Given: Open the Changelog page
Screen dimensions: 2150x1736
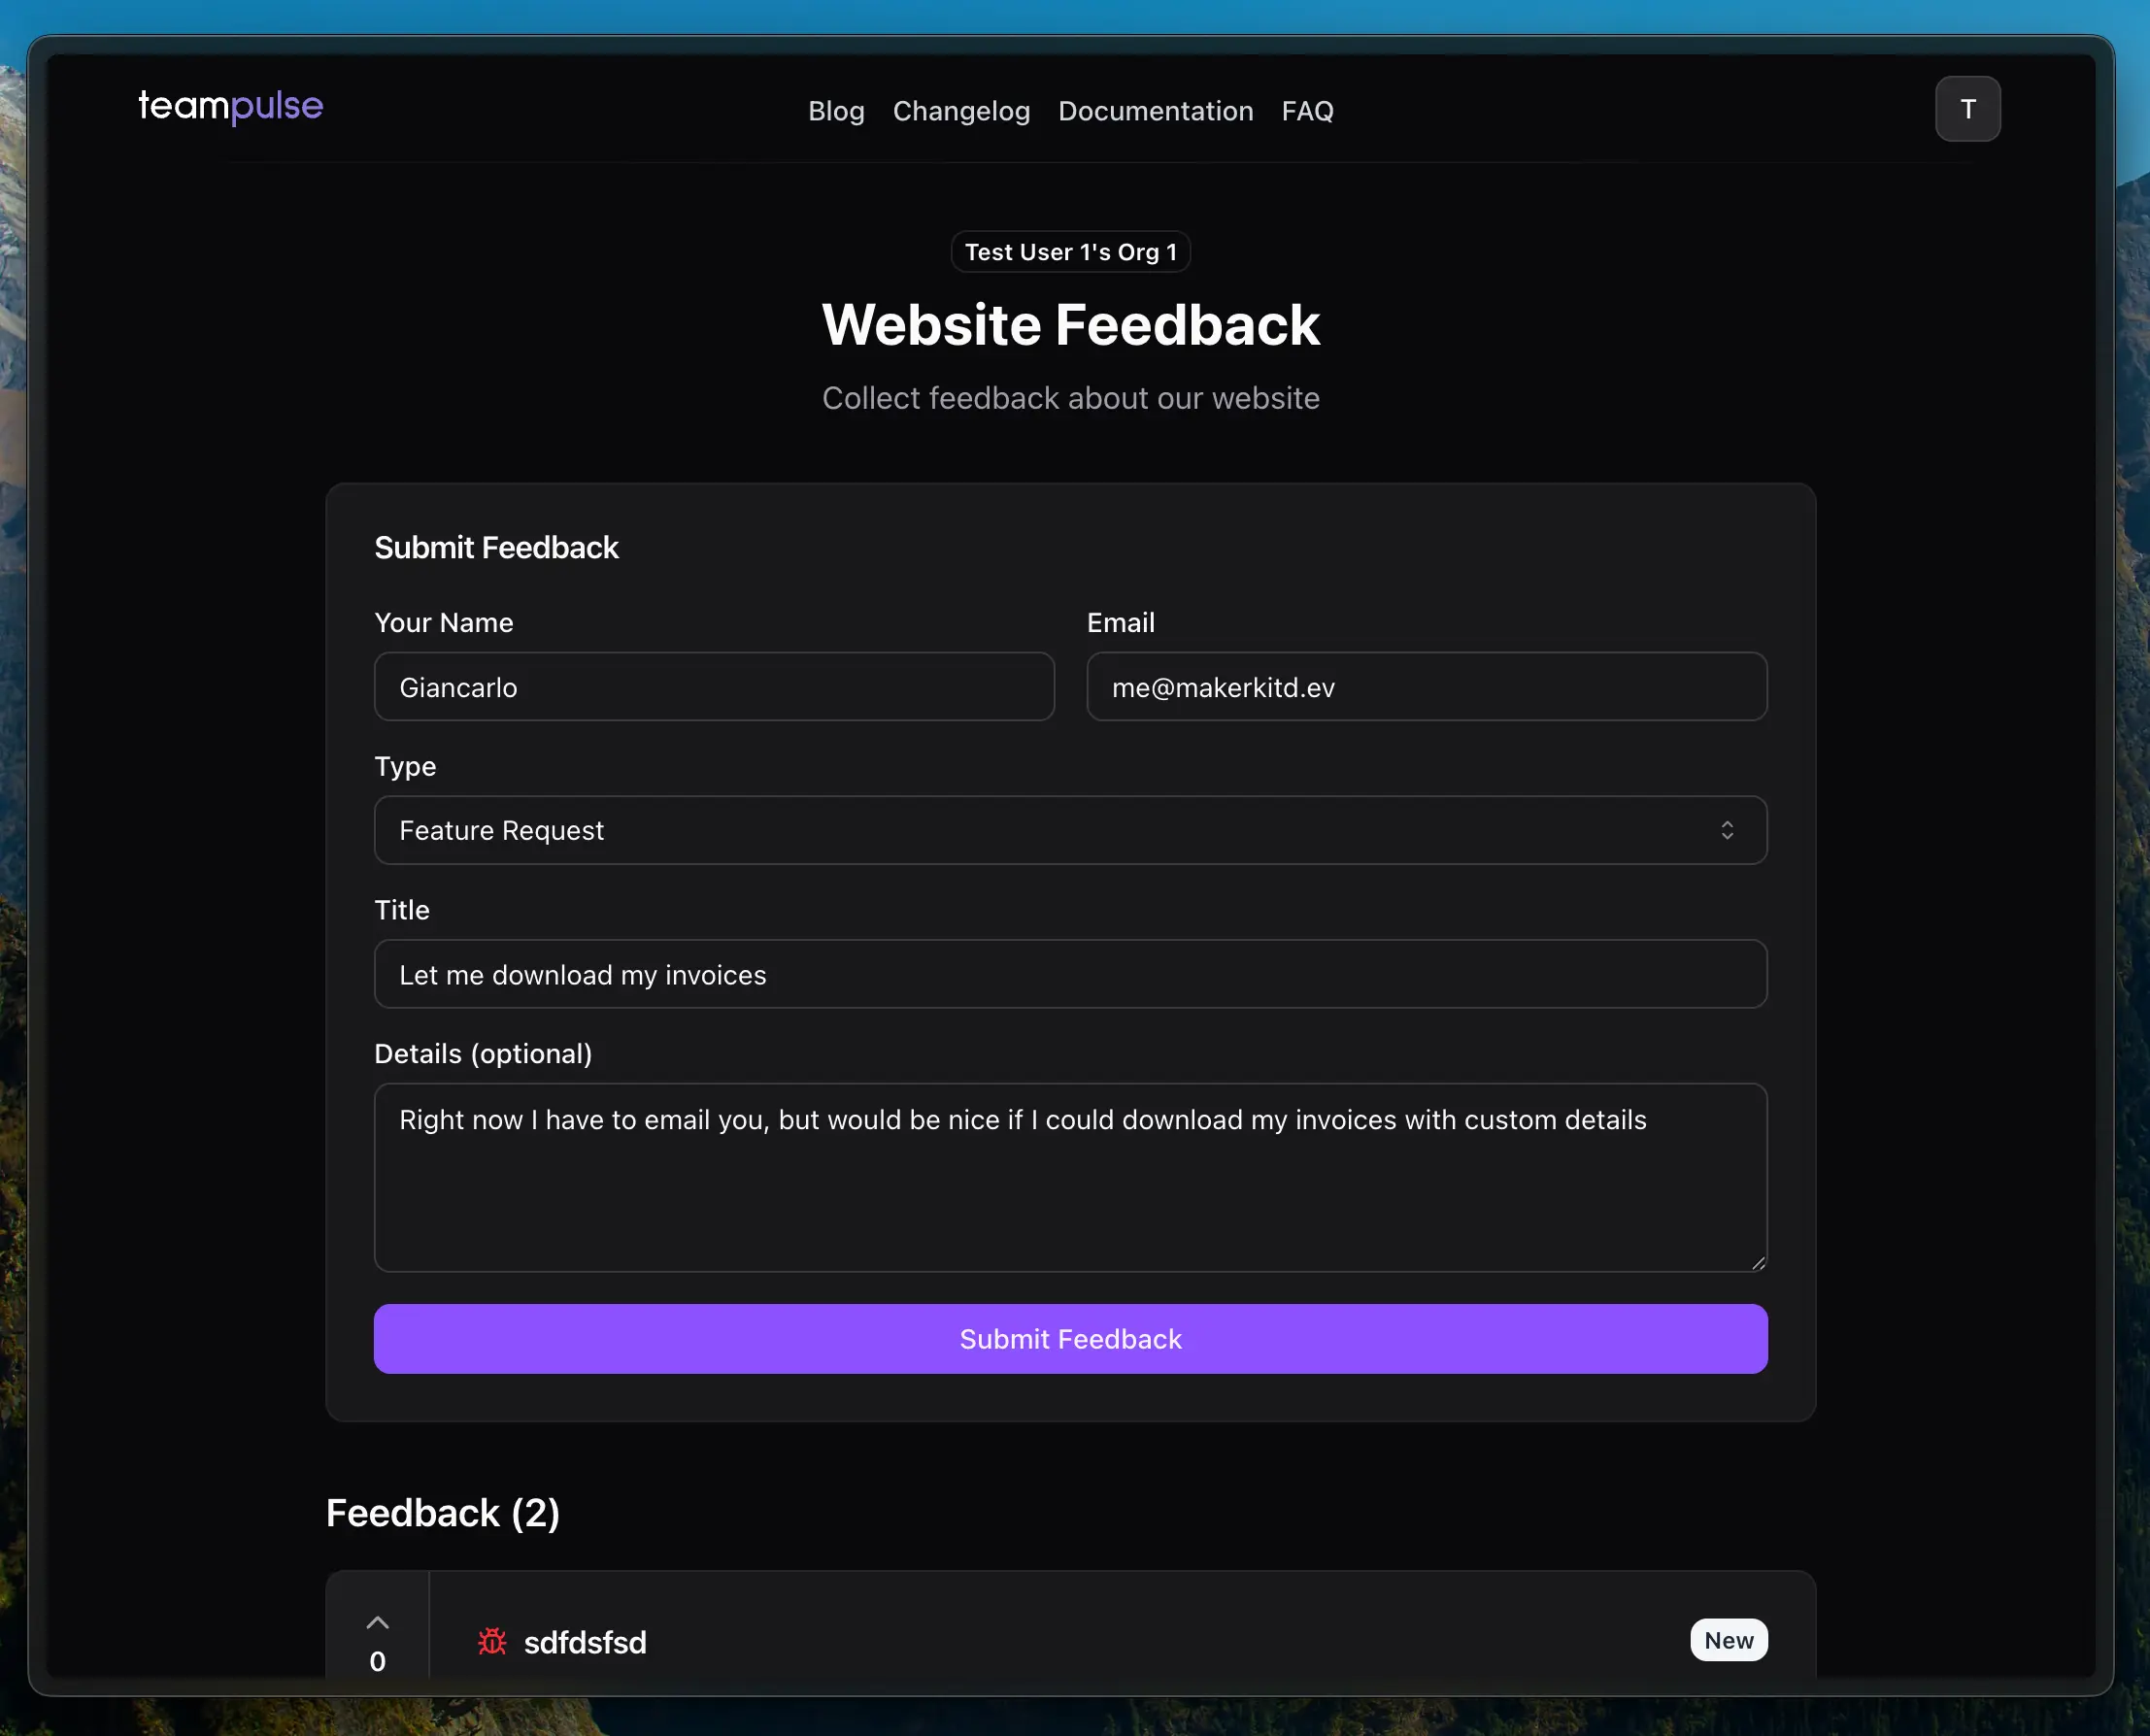Looking at the screenshot, I should pos(961,111).
